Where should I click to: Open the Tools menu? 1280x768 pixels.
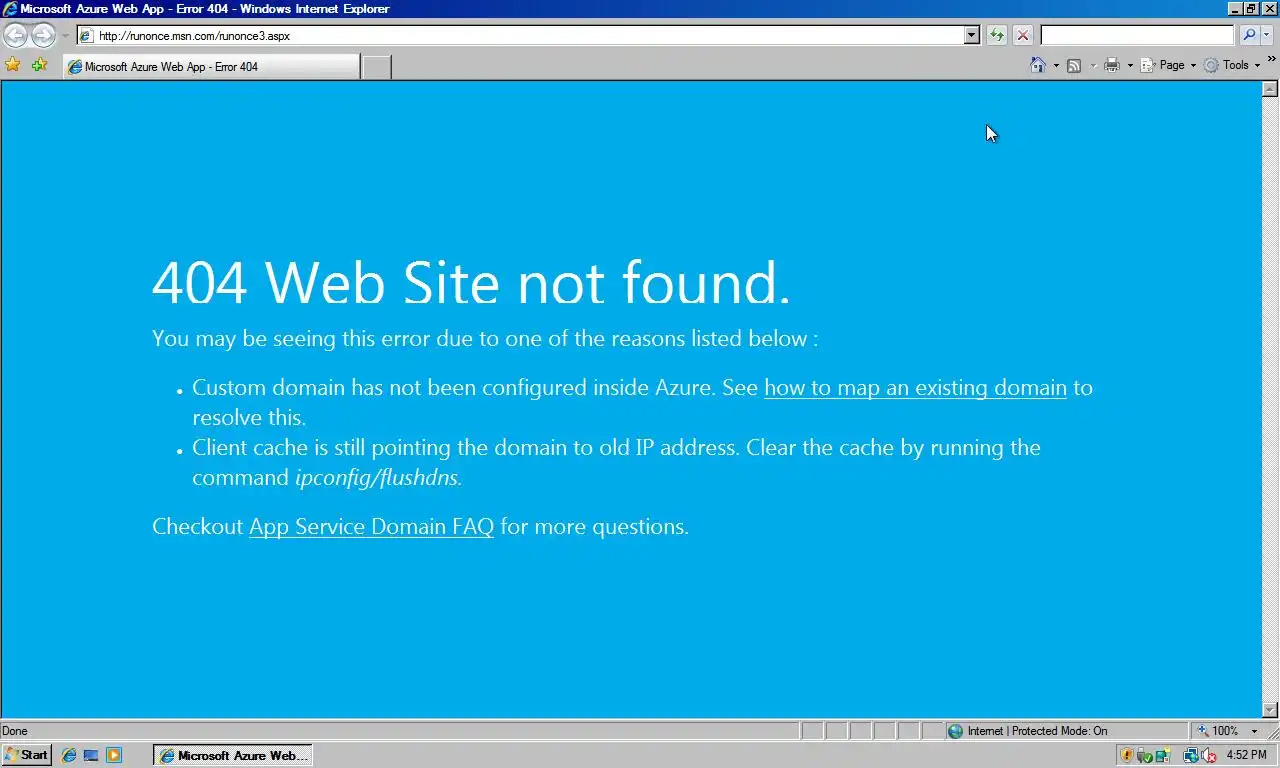pyautogui.click(x=1231, y=65)
